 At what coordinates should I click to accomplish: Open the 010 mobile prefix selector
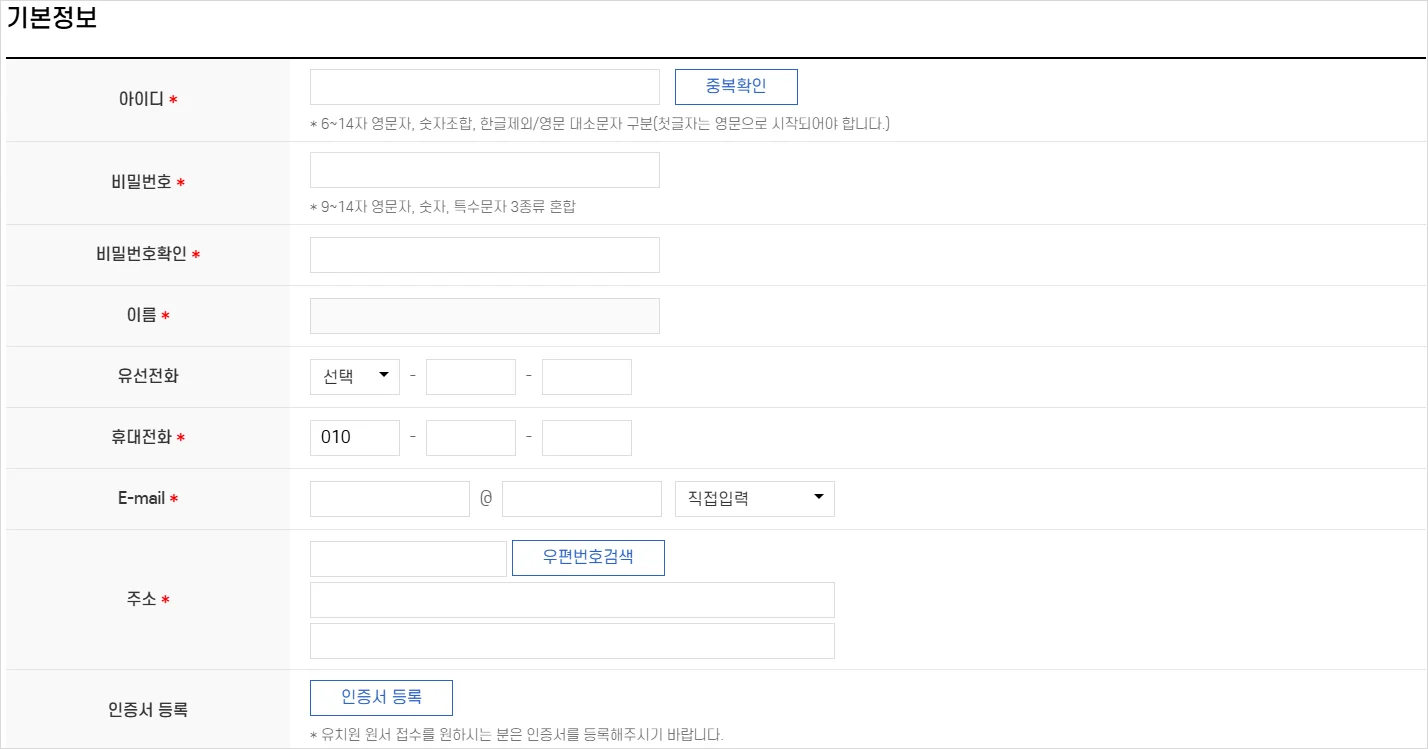[354, 437]
